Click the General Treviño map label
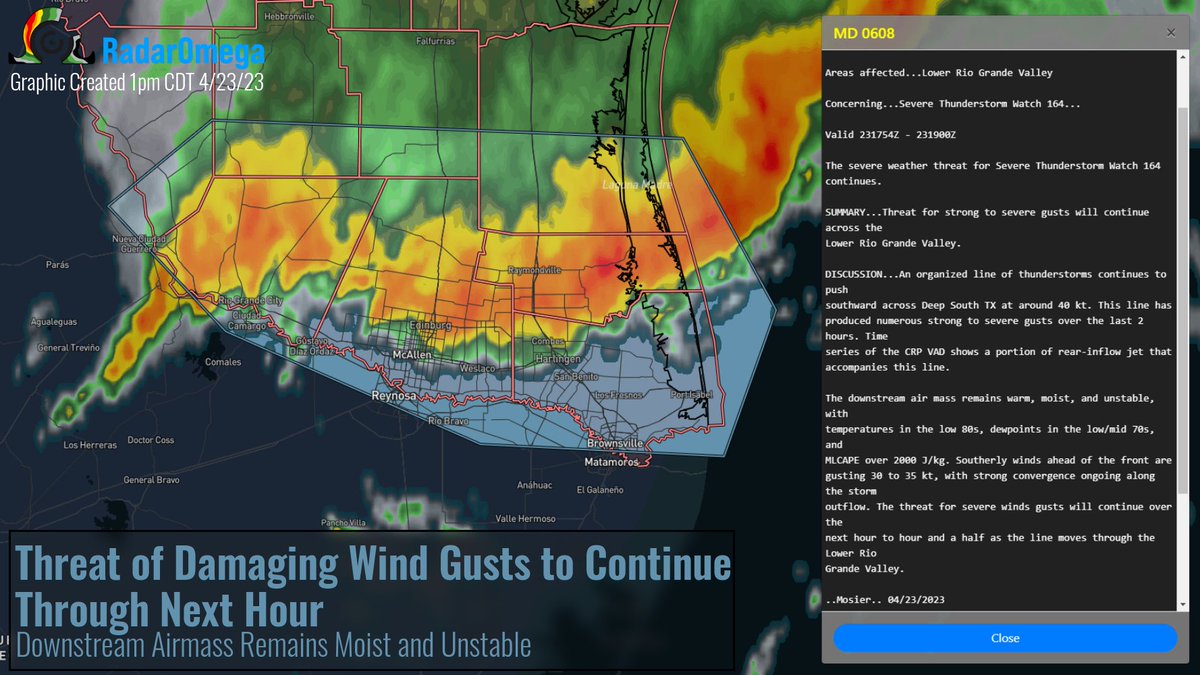This screenshot has height=675, width=1200. pyautogui.click(x=68, y=347)
